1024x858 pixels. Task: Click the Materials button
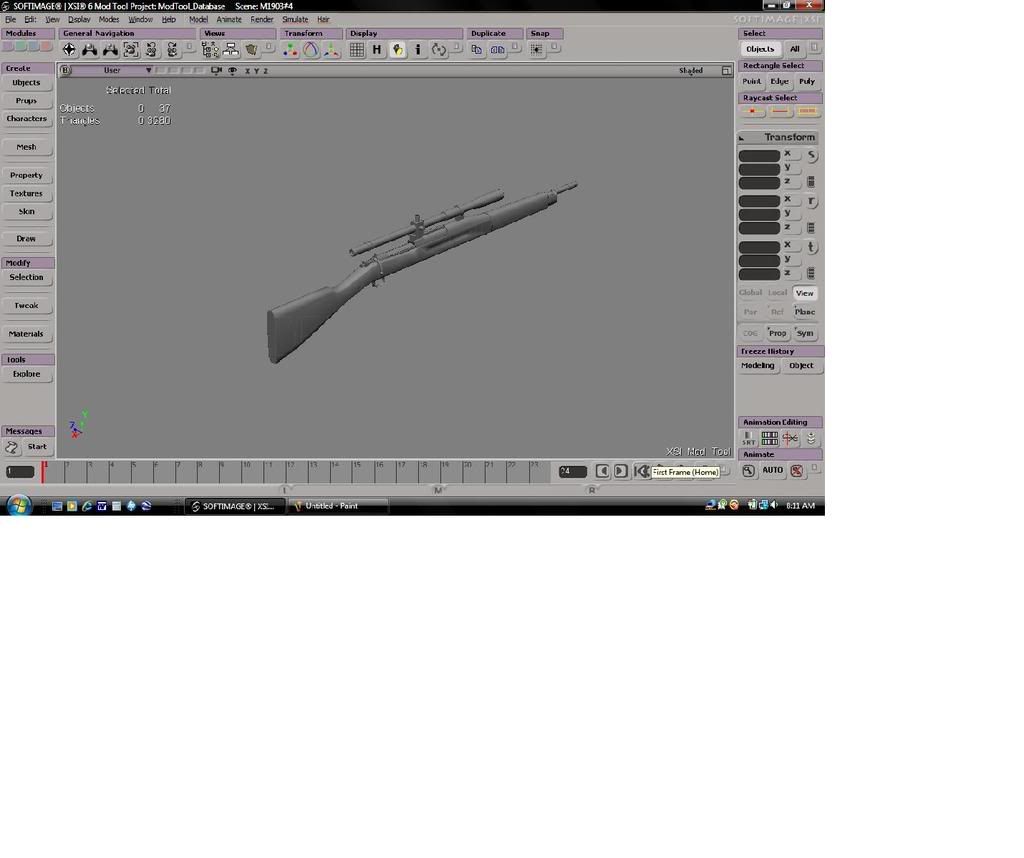tap(26, 334)
